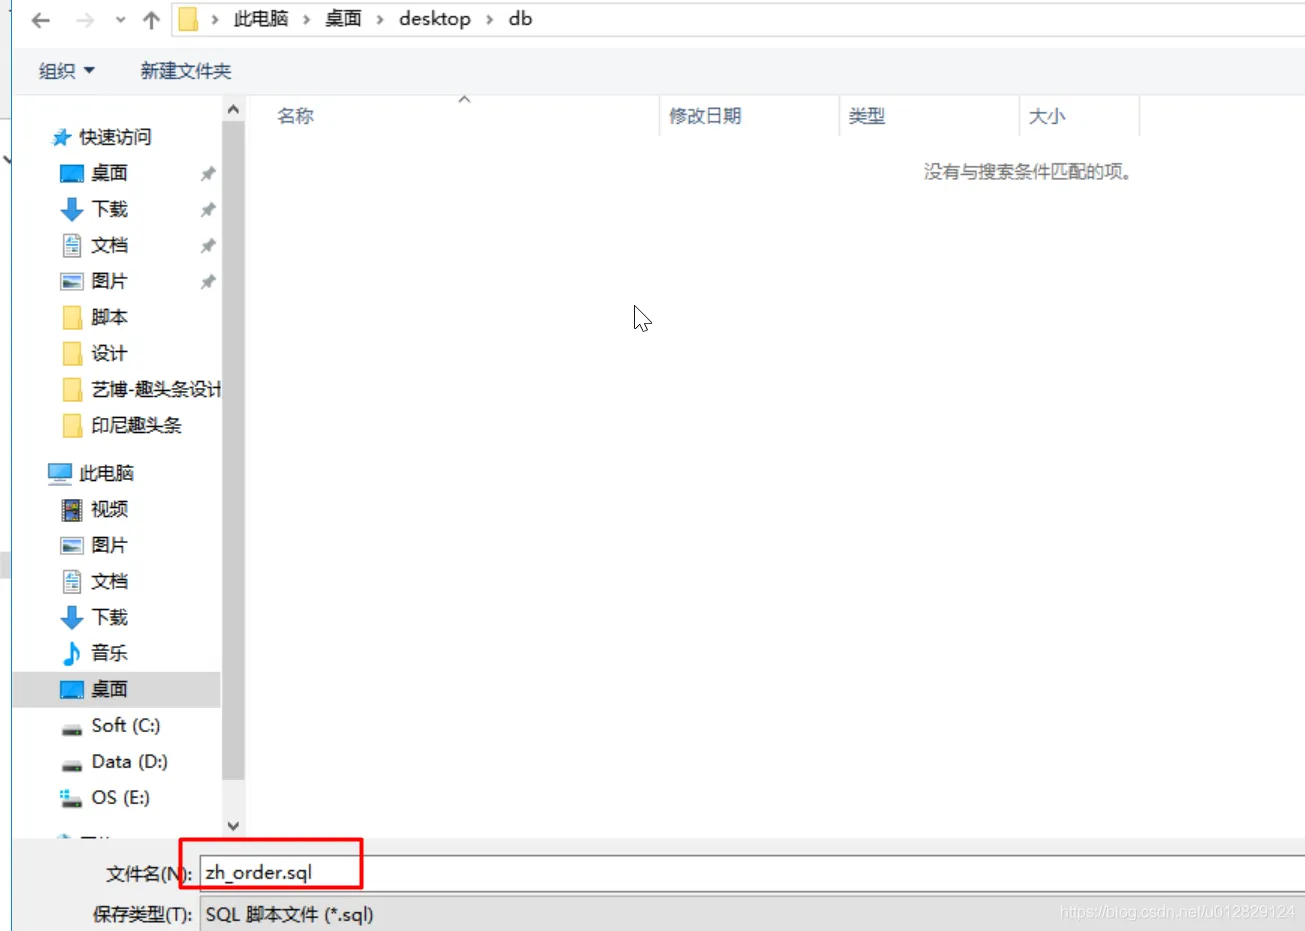Expand chevron after 桌面 in breadcrumb
The width and height of the screenshot is (1305, 931).
[x=380, y=20]
